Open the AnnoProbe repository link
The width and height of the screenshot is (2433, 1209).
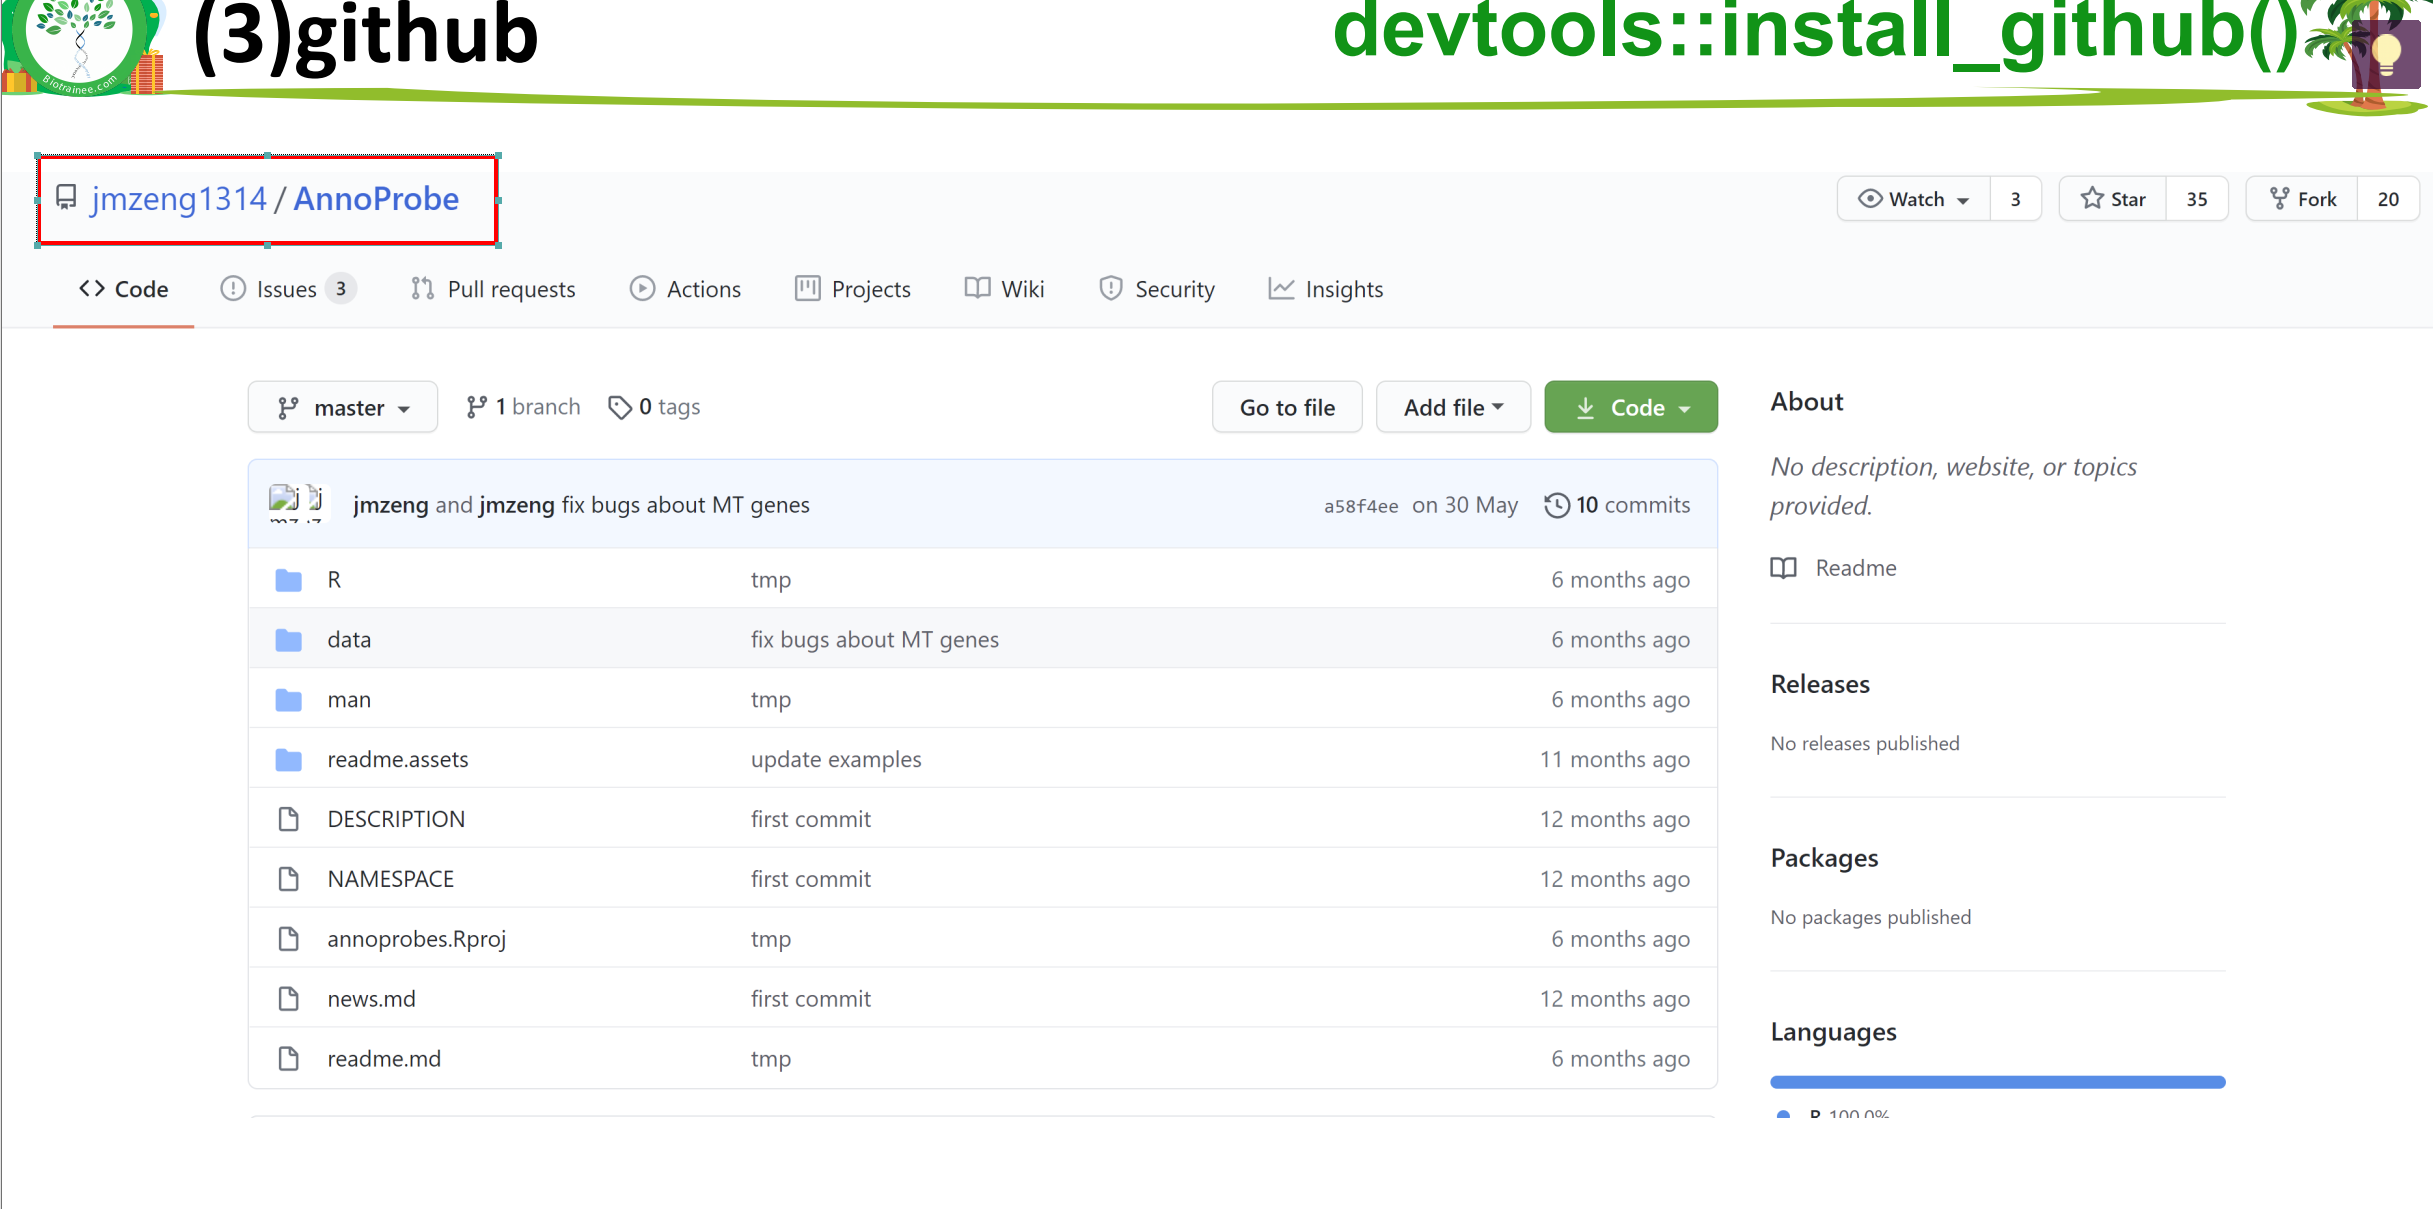click(x=376, y=198)
